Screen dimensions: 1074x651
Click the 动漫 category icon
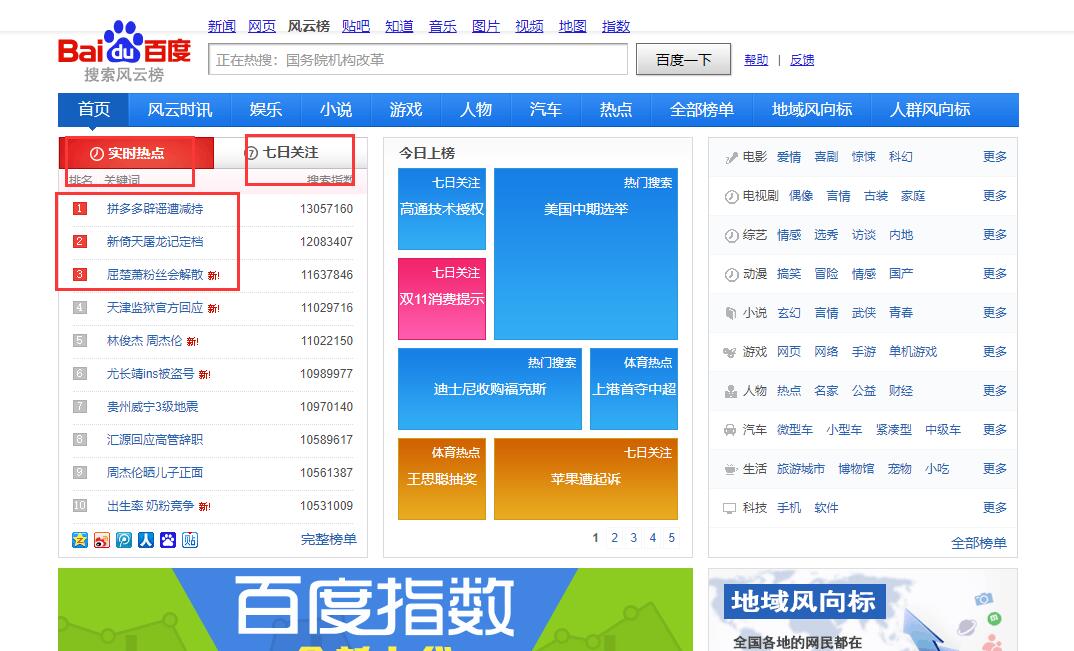(x=731, y=275)
